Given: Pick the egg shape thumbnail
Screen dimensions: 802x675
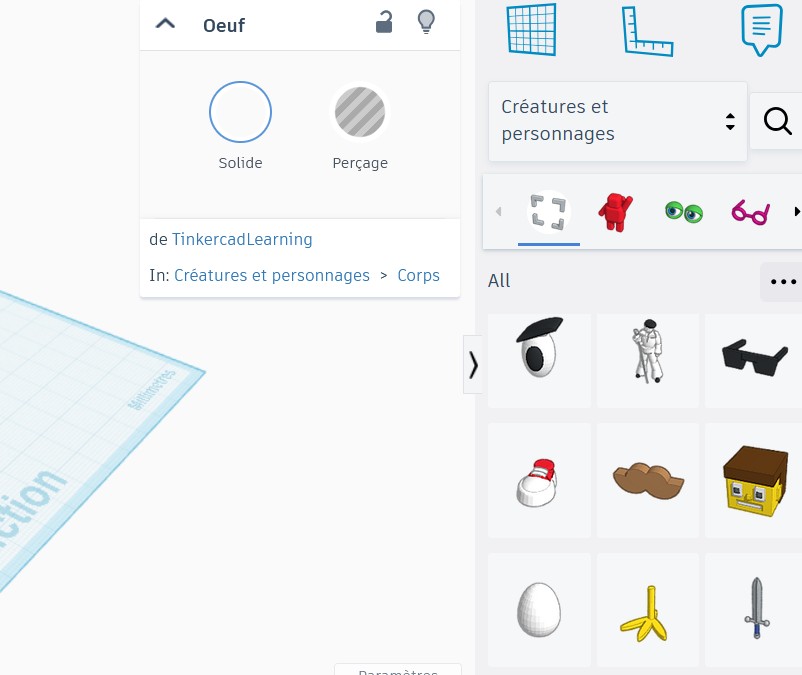Looking at the screenshot, I should click(x=539, y=610).
